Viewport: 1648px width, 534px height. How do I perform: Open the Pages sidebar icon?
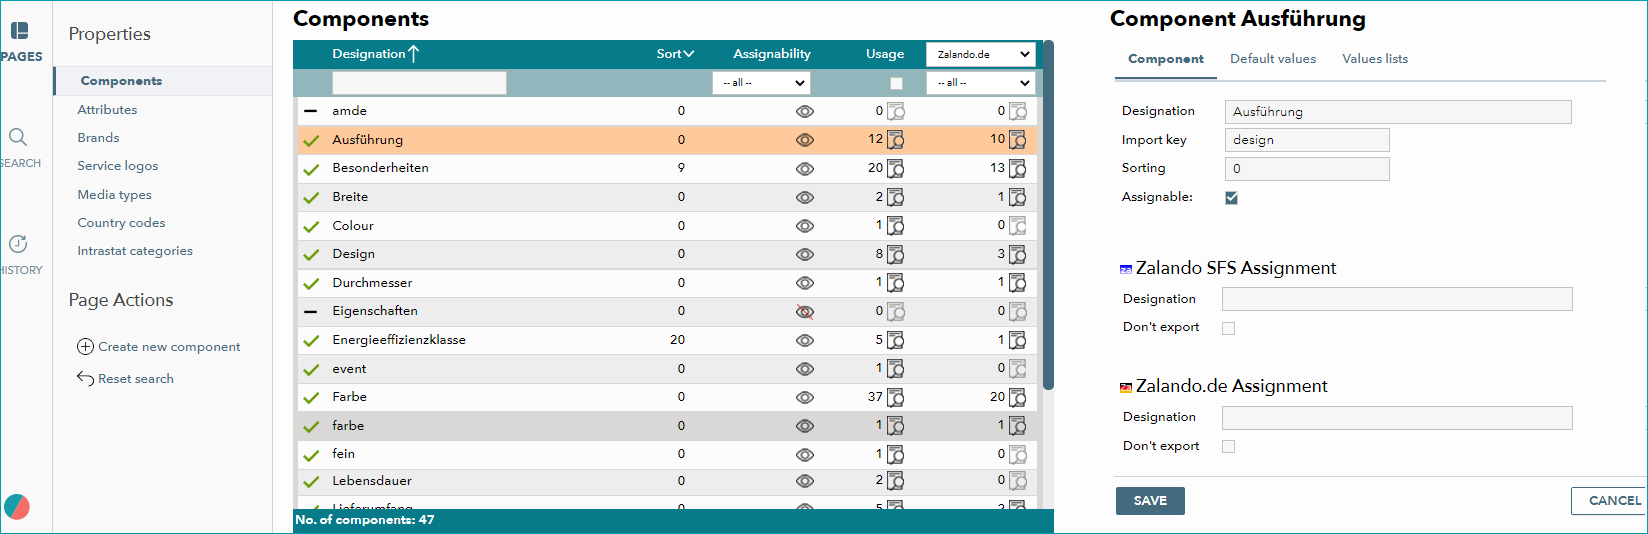[19, 31]
